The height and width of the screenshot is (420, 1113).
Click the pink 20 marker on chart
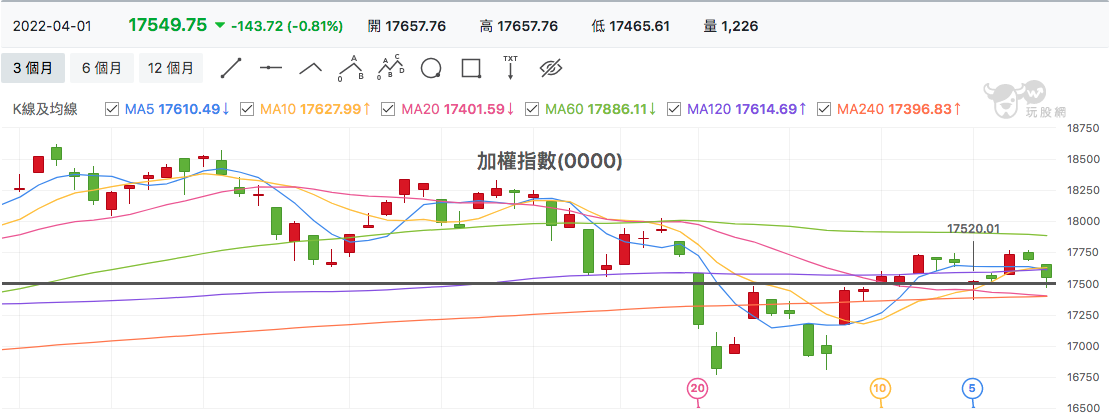pyautogui.click(x=698, y=388)
